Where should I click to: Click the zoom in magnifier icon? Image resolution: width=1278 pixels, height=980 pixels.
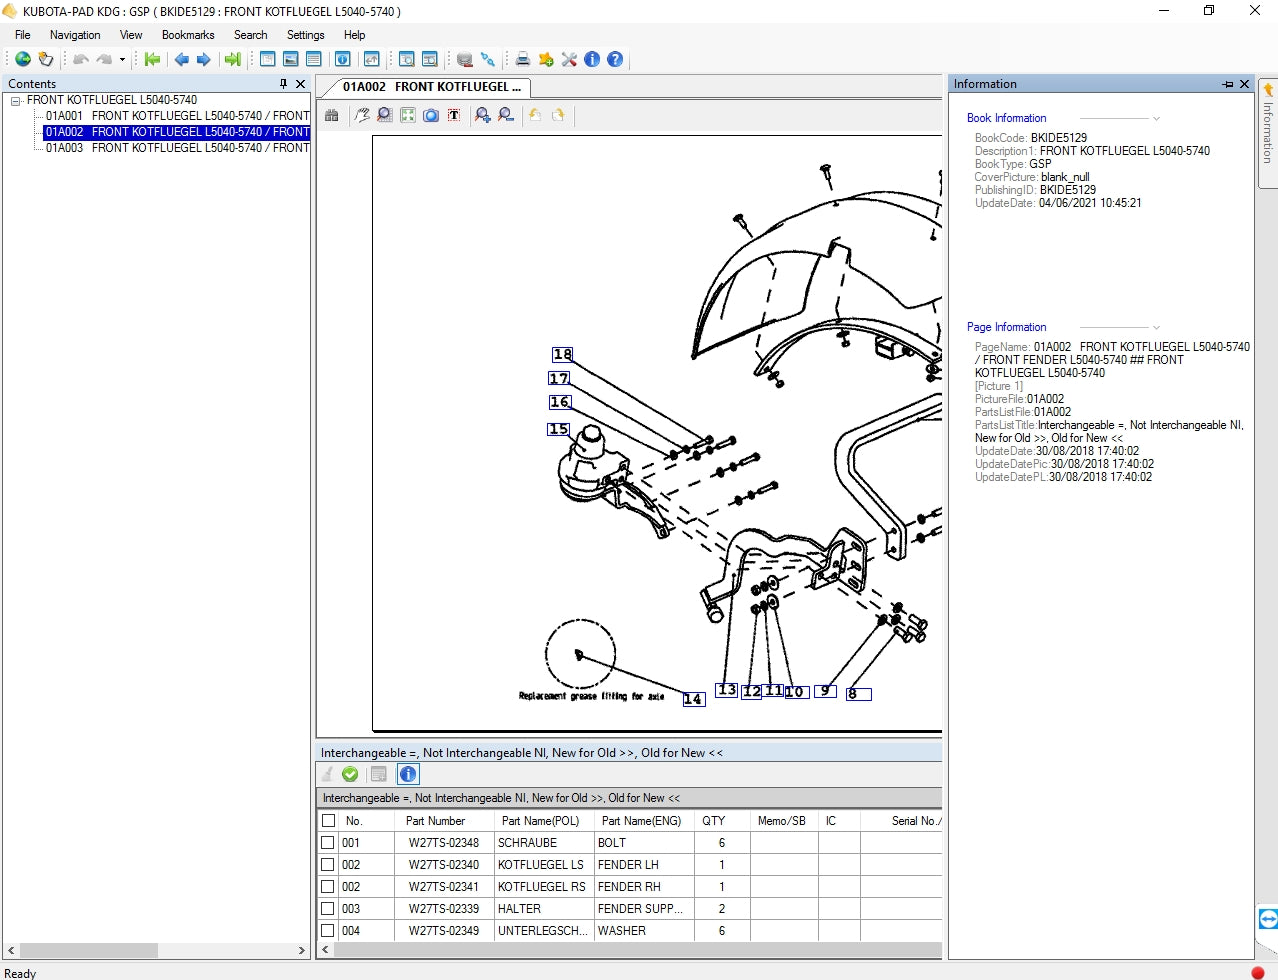pyautogui.click(x=483, y=115)
